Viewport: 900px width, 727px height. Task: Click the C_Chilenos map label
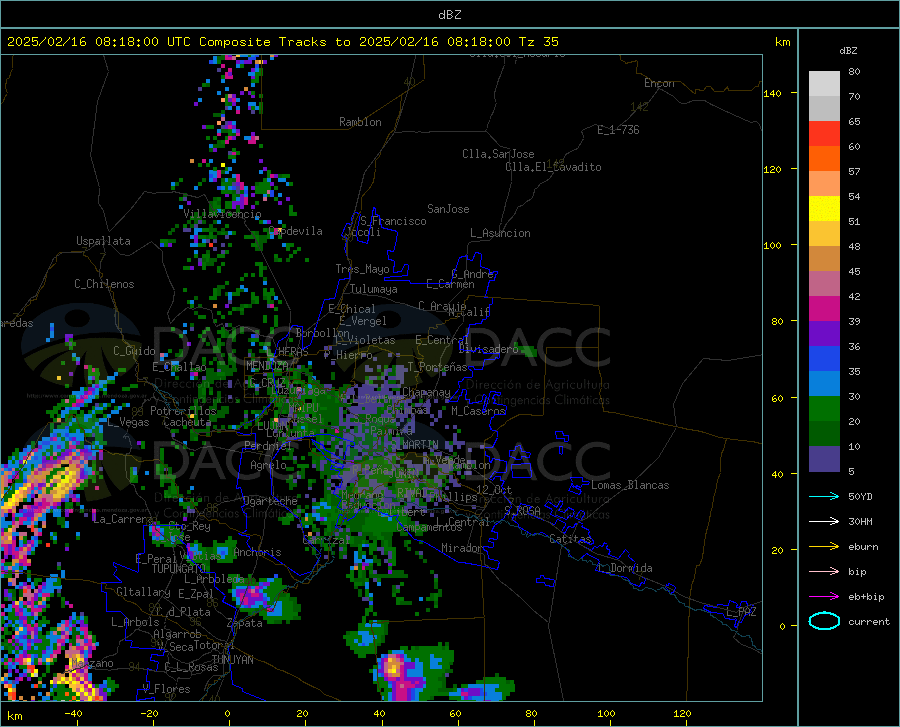[x=104, y=285]
